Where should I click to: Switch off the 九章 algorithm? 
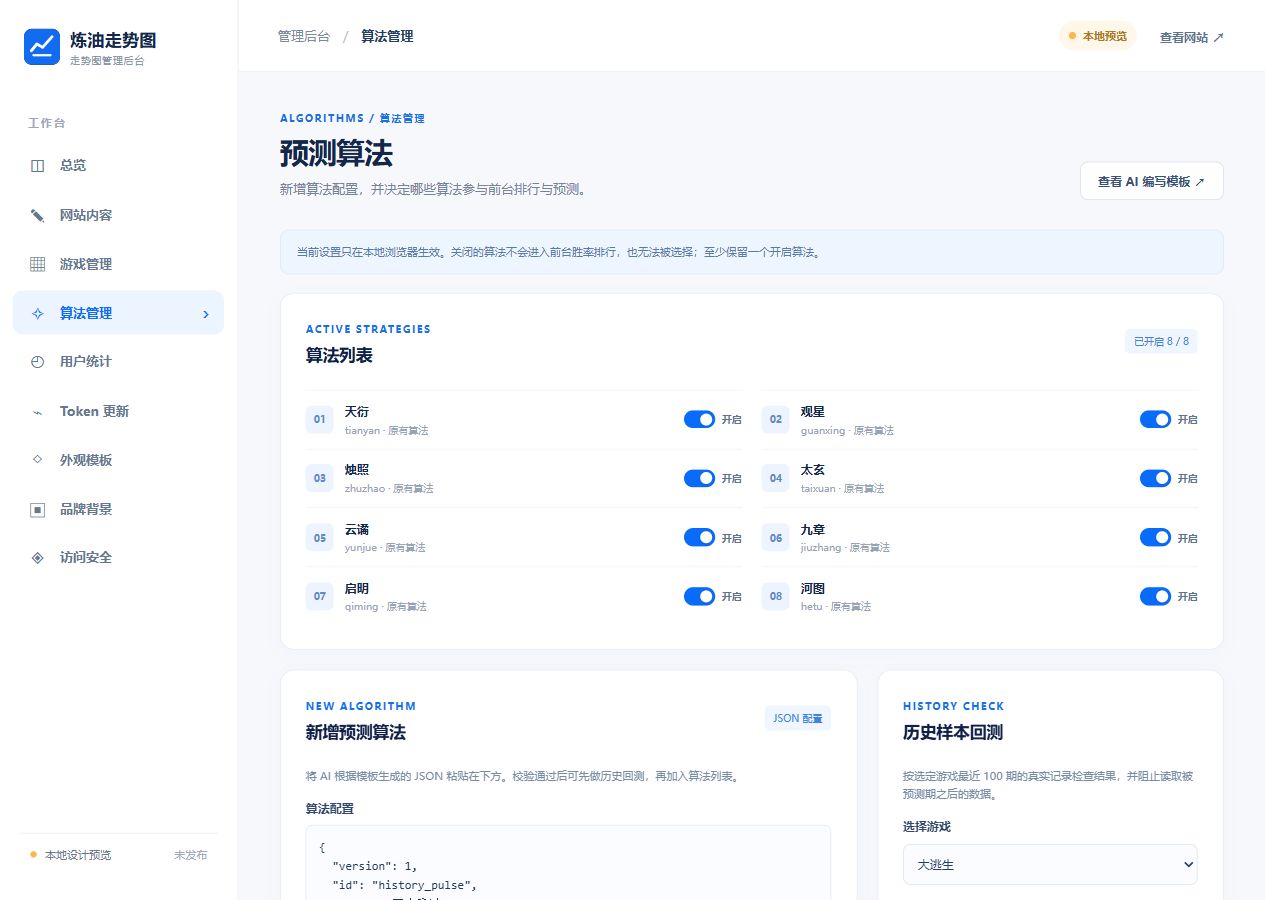1155,538
